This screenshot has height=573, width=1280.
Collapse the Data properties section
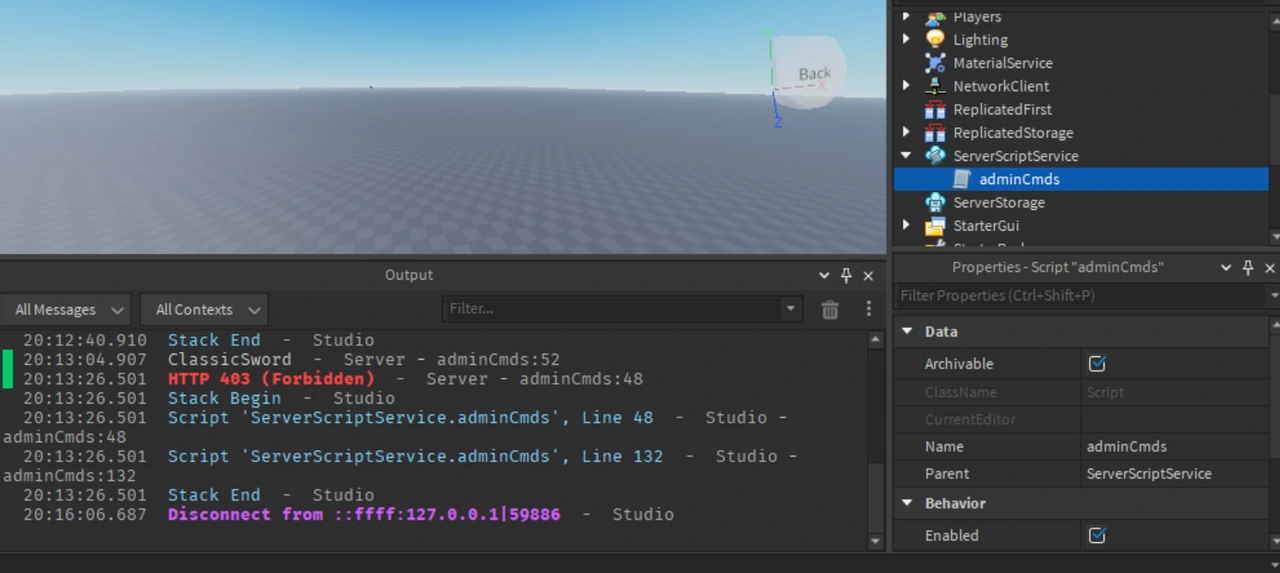908,332
